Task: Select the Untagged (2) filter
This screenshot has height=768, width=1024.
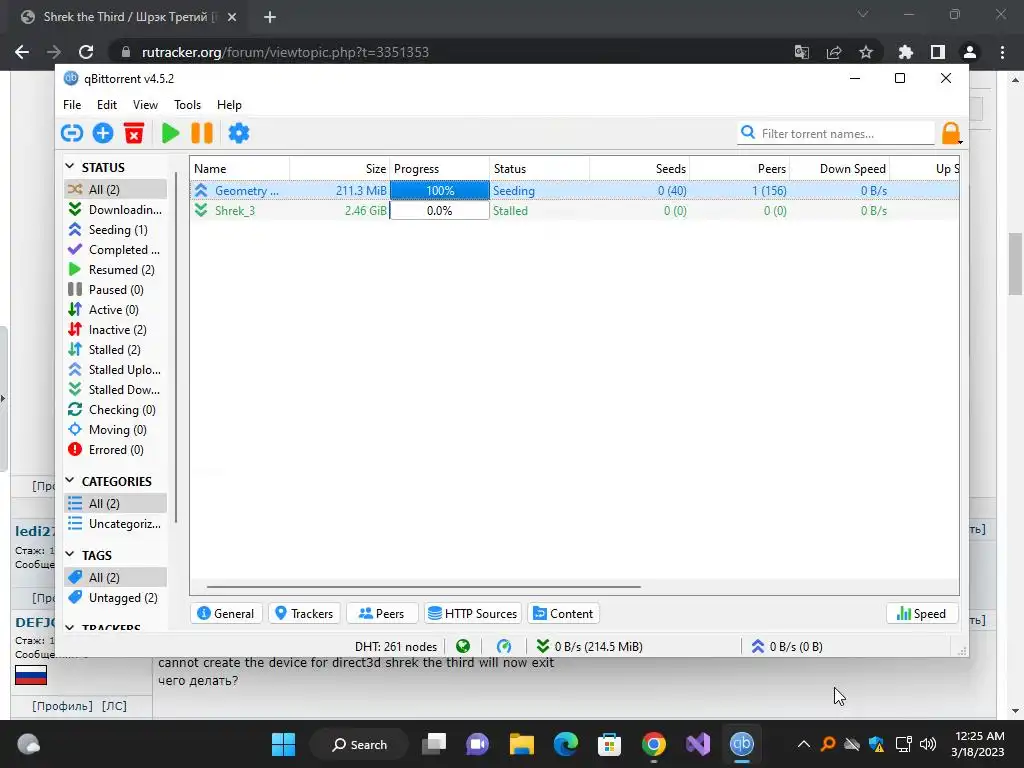Action: pos(116,598)
